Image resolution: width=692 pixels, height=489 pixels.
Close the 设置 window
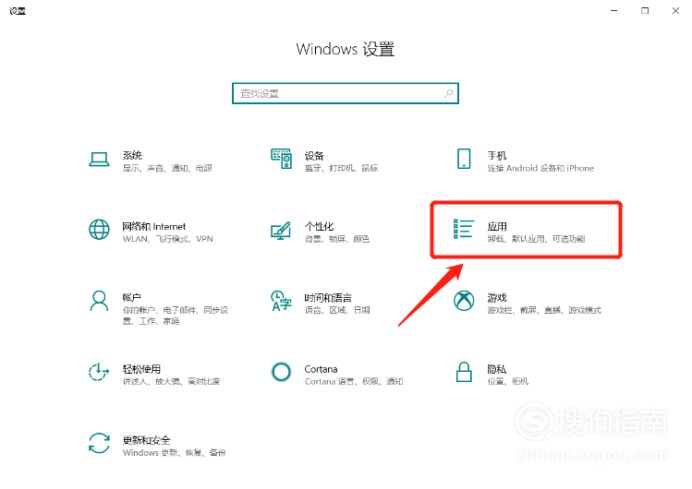point(676,11)
